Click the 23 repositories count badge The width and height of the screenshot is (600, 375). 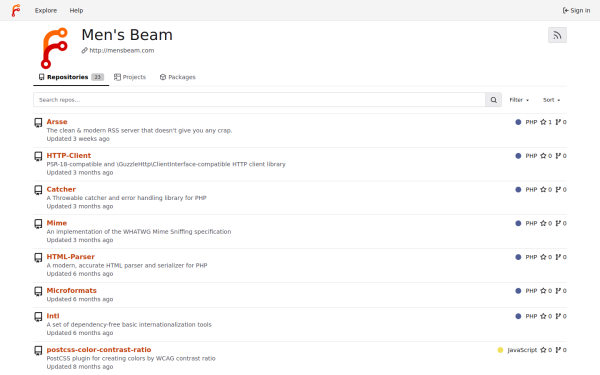(x=98, y=77)
